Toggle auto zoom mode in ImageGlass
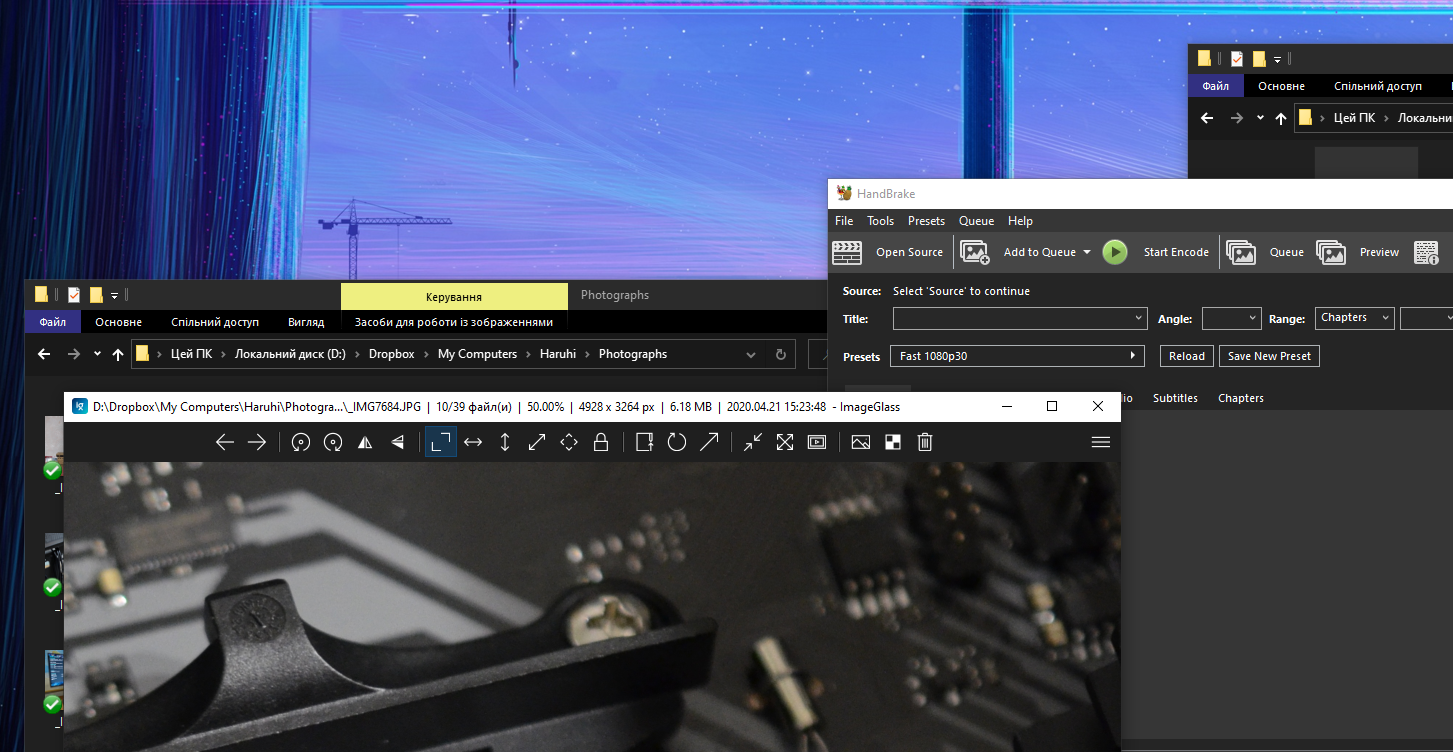Viewport: 1453px width, 752px height. point(441,442)
